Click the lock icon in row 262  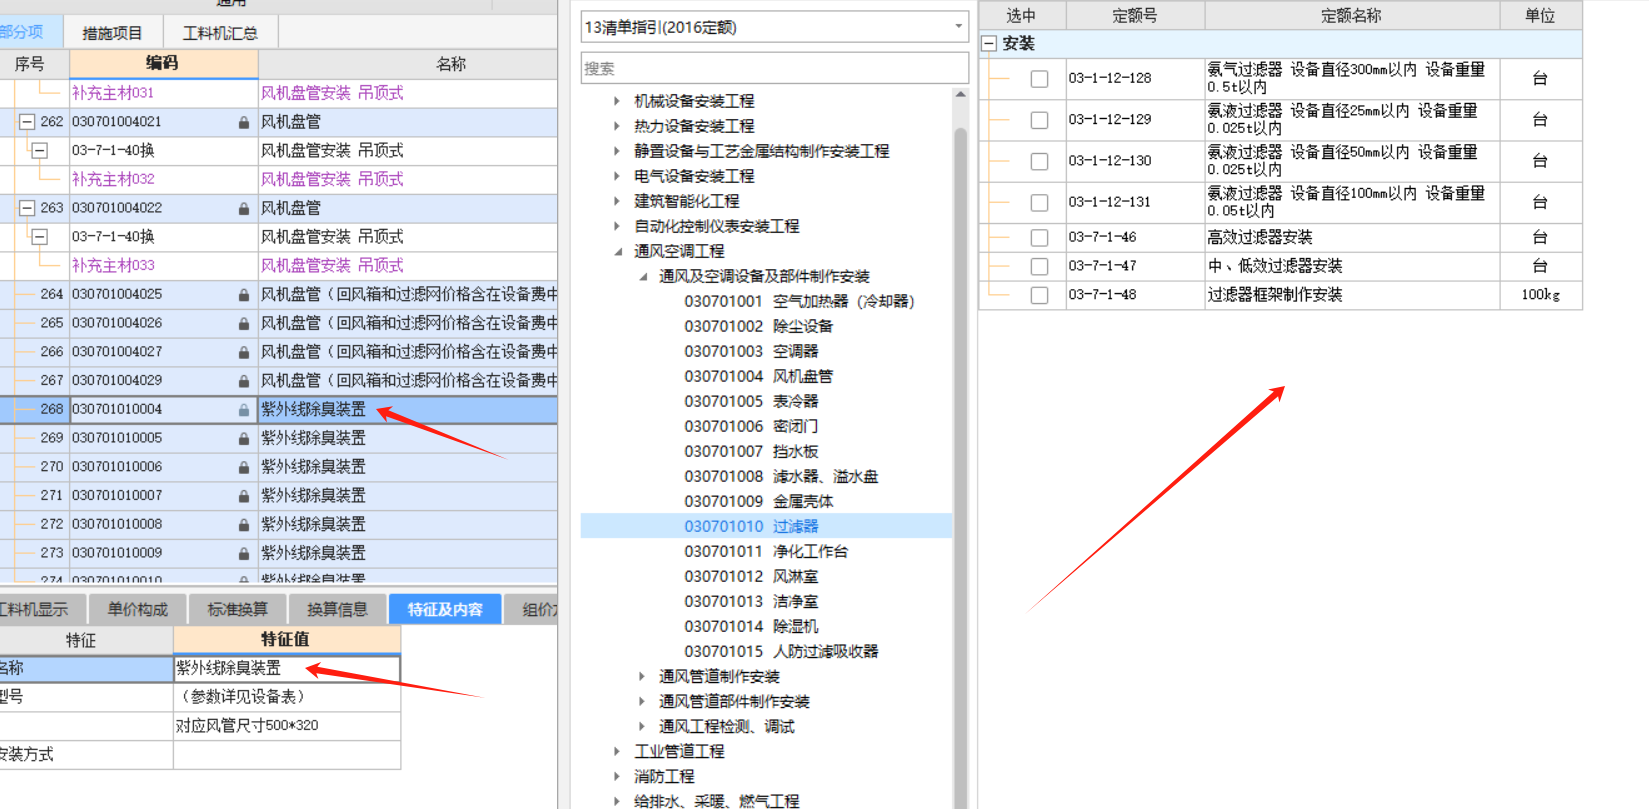point(243,122)
